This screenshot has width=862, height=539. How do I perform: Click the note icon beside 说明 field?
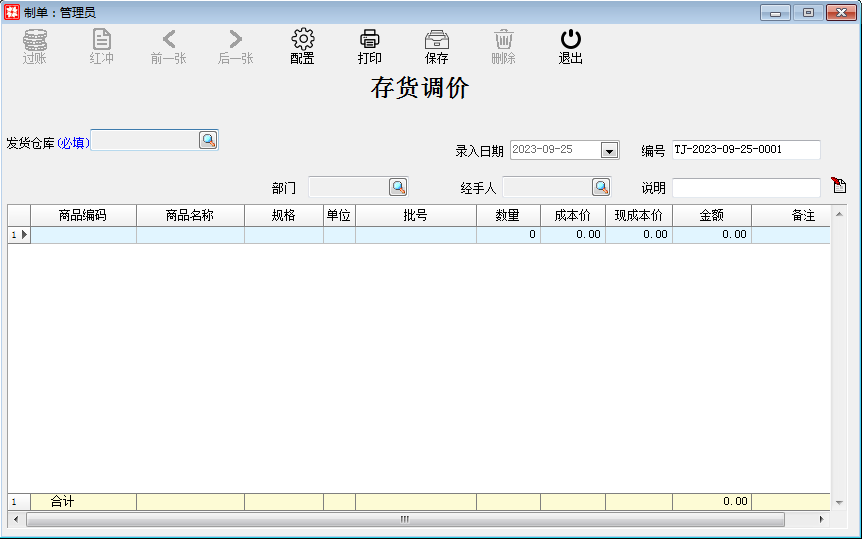point(838,186)
